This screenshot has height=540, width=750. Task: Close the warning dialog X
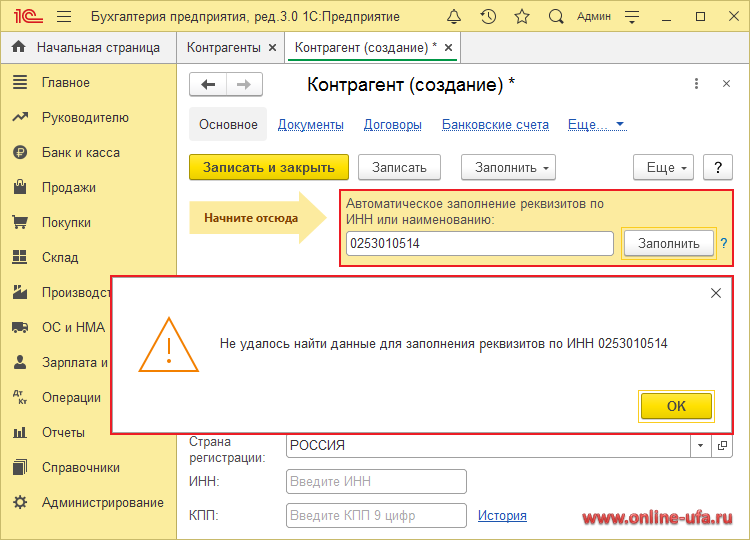tap(716, 293)
